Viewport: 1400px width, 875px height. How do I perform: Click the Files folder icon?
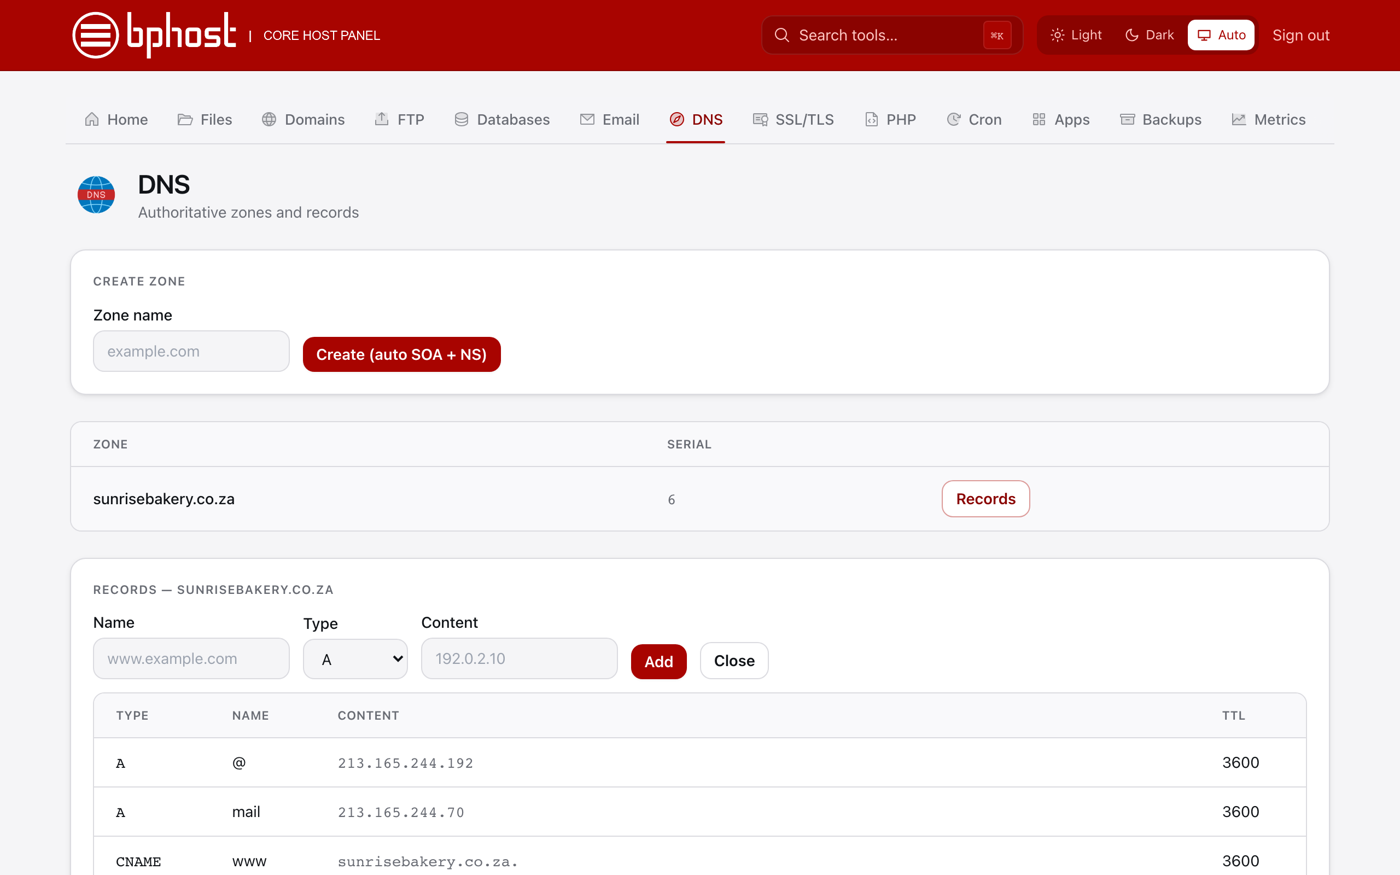click(x=185, y=119)
